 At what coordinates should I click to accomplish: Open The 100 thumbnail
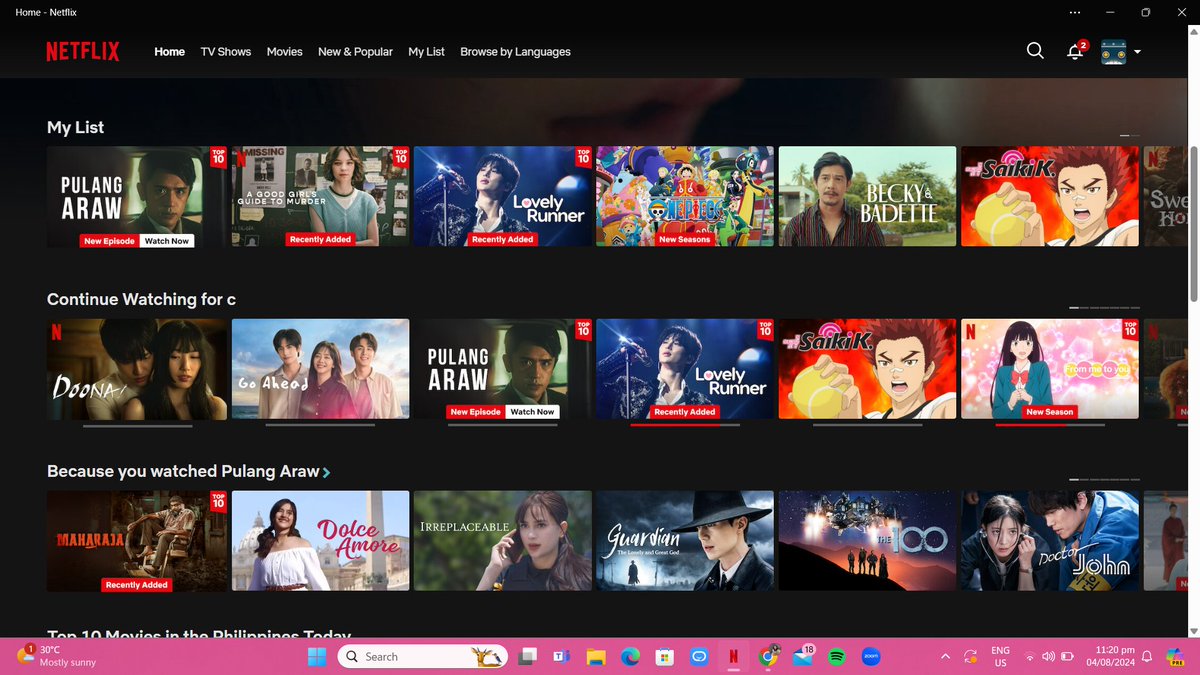pos(868,541)
